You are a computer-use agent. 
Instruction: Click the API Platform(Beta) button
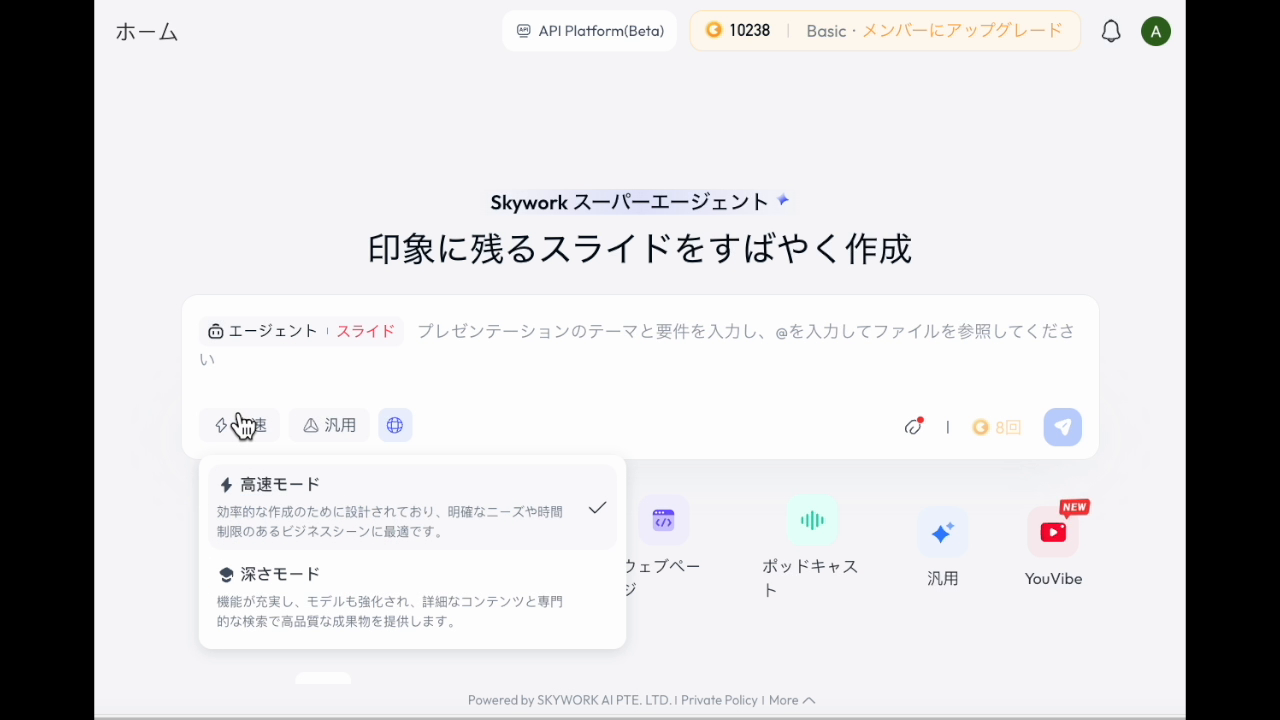pyautogui.click(x=590, y=31)
